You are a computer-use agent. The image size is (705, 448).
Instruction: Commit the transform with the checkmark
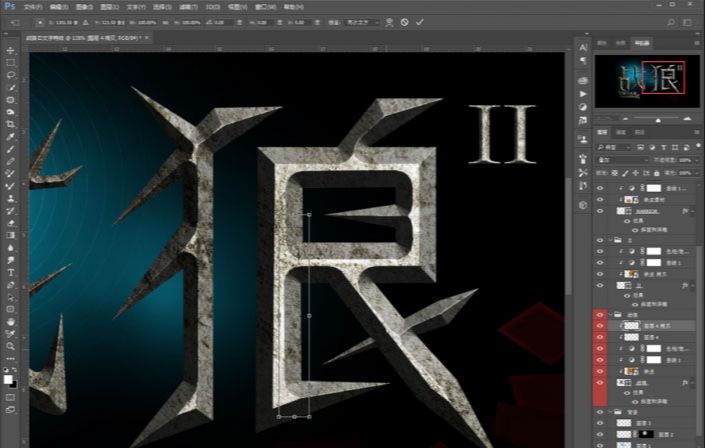tap(419, 22)
